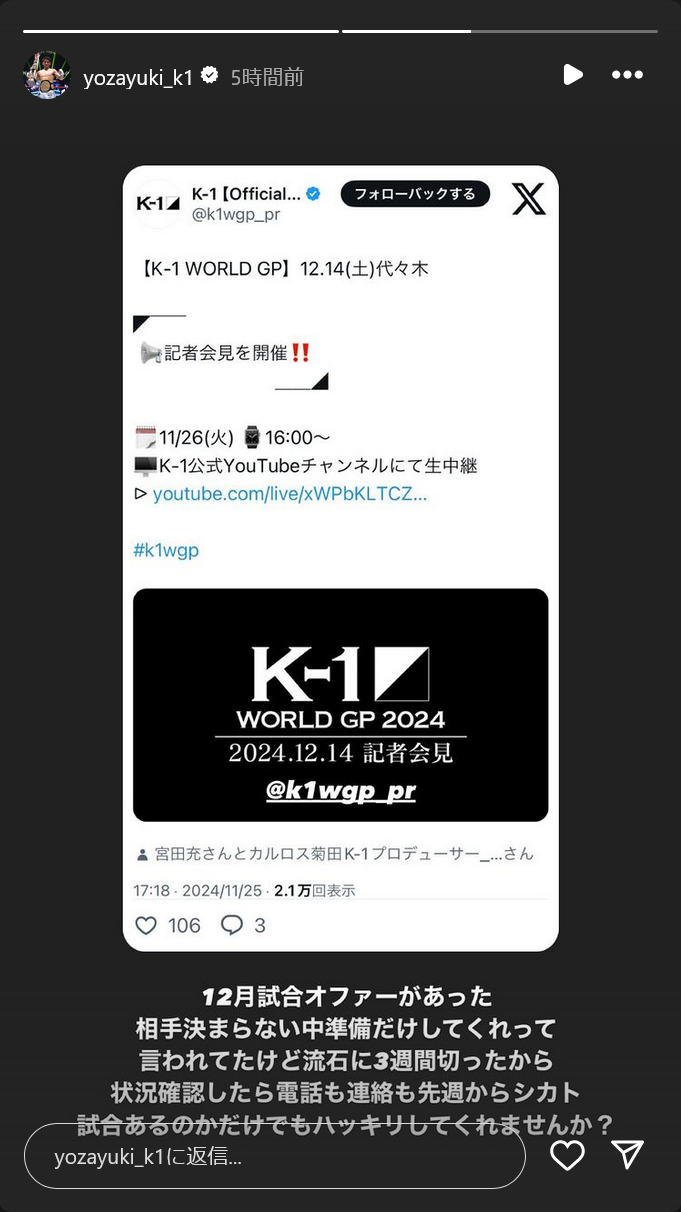Open the youtube.com/live link
The image size is (681, 1212).
(289, 494)
